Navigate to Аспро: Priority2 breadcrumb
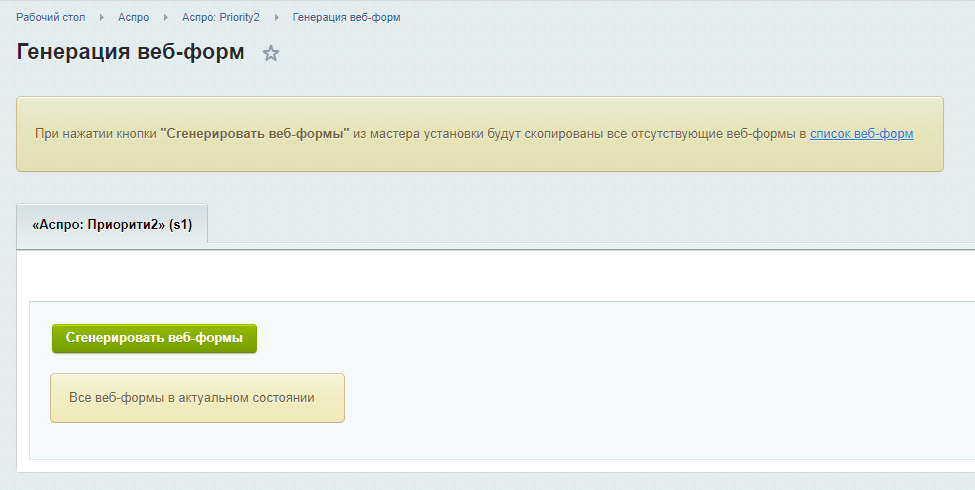The height and width of the screenshot is (490, 975). [x=221, y=17]
